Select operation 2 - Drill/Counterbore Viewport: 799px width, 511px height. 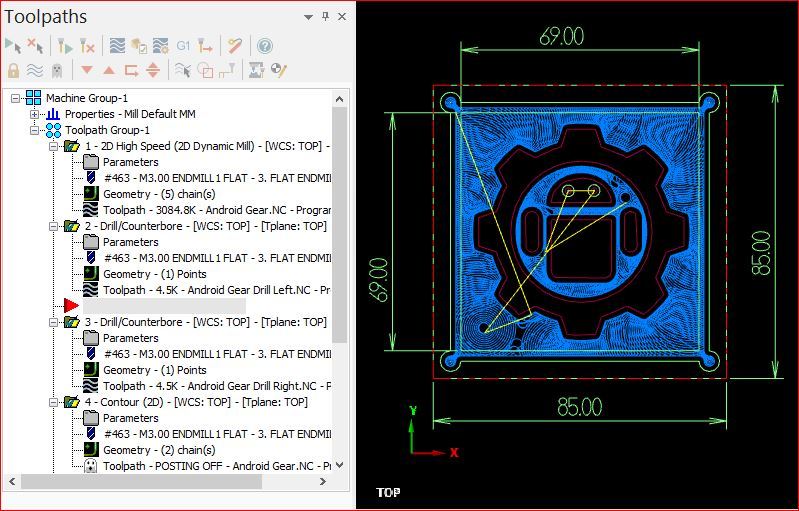tap(205, 226)
